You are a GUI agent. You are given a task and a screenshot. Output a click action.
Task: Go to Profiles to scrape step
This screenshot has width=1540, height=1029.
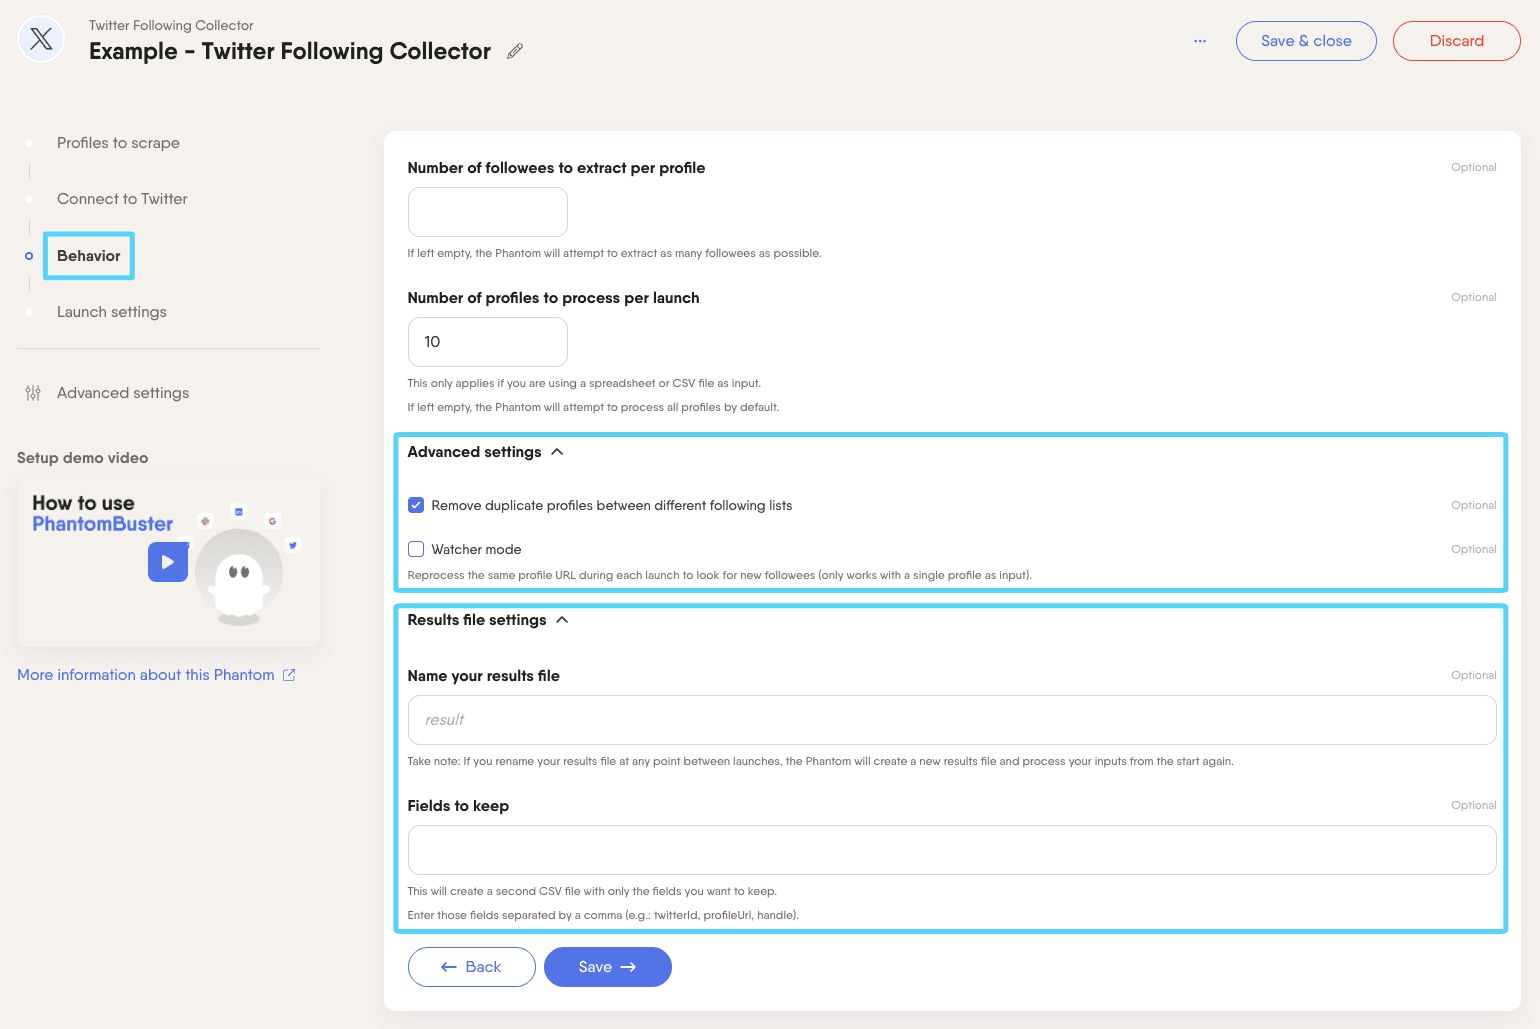click(118, 143)
